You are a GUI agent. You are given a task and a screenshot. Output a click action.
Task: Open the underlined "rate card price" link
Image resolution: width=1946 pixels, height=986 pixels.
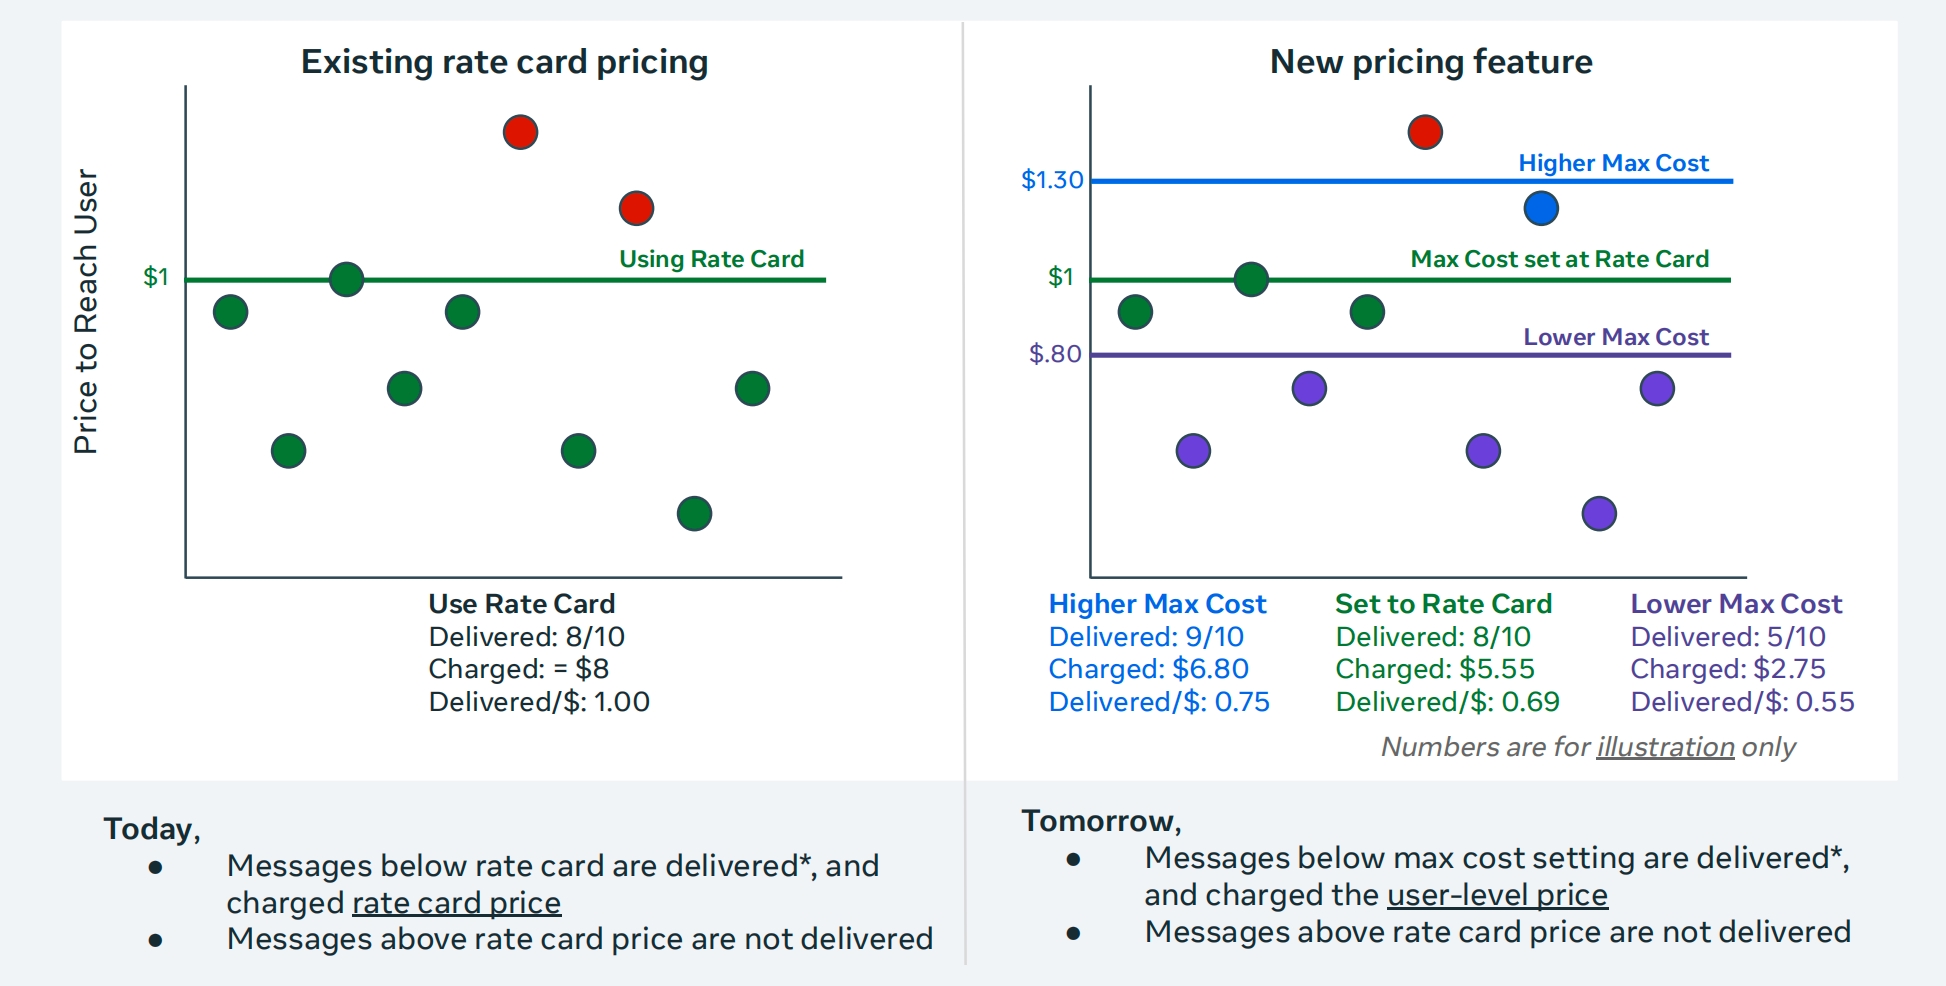456,902
